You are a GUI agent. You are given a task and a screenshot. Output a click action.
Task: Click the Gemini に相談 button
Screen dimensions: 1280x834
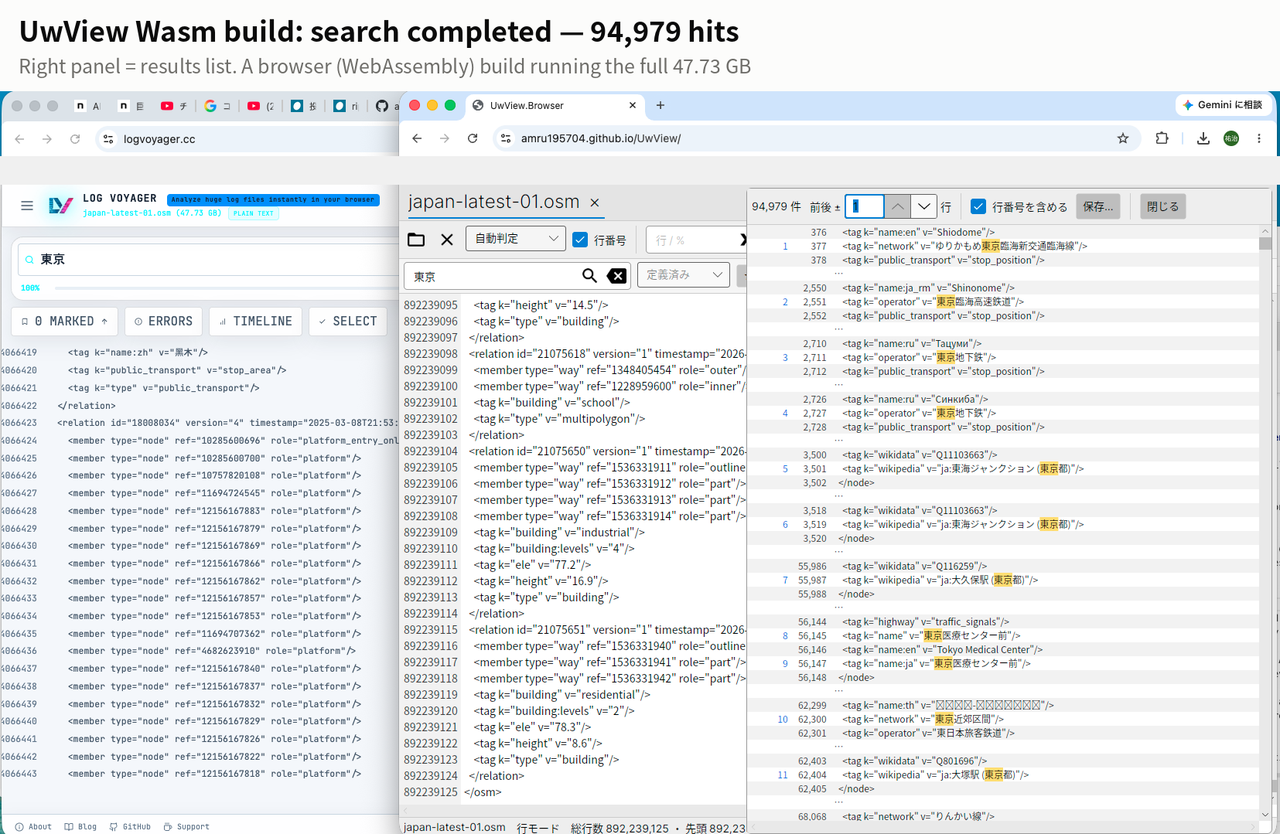click(x=1222, y=105)
